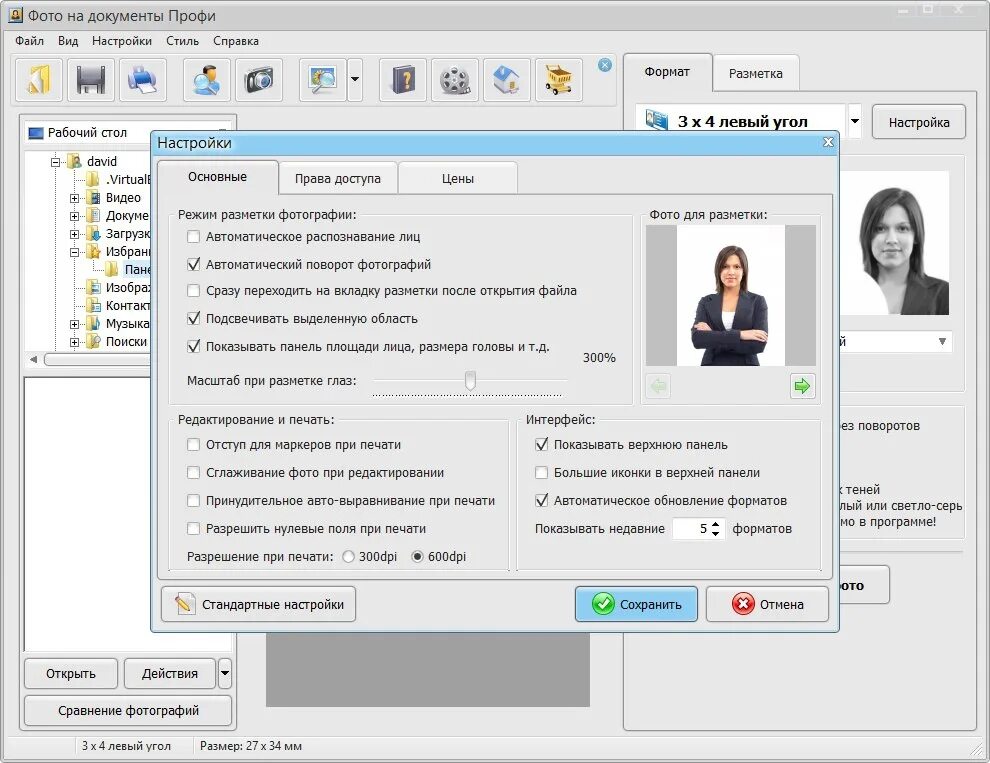Click Стандартные настройки button
Viewport: 990px width, 763px height.
point(259,604)
